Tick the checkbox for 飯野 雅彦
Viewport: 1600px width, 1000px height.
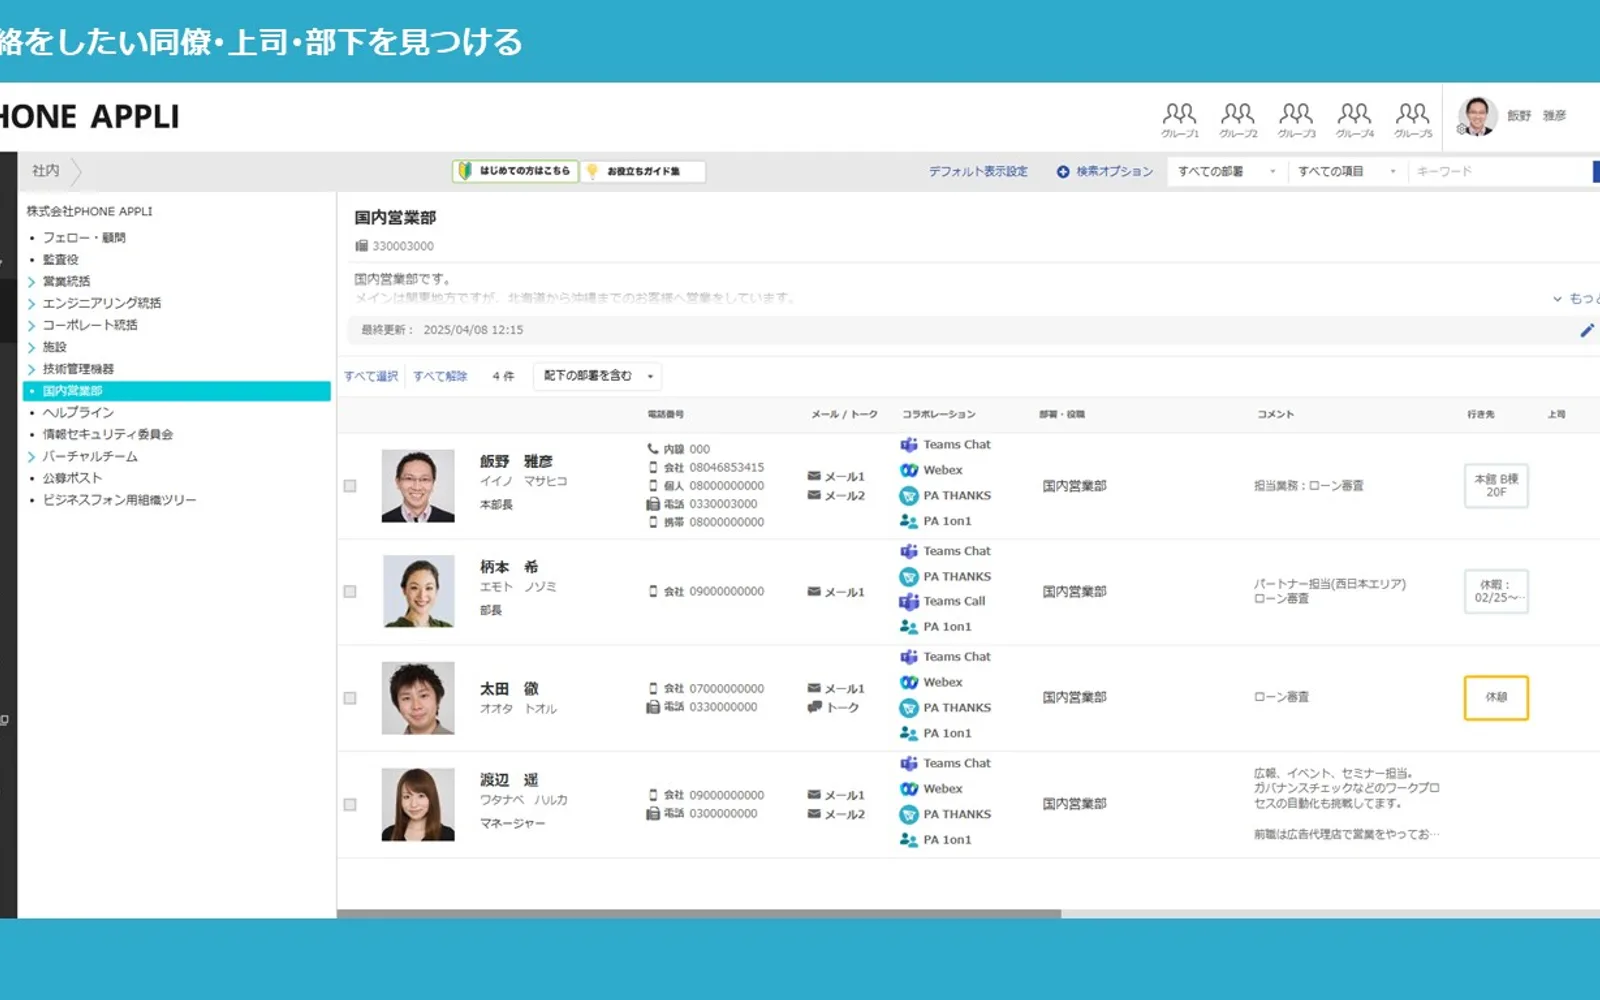(x=350, y=486)
